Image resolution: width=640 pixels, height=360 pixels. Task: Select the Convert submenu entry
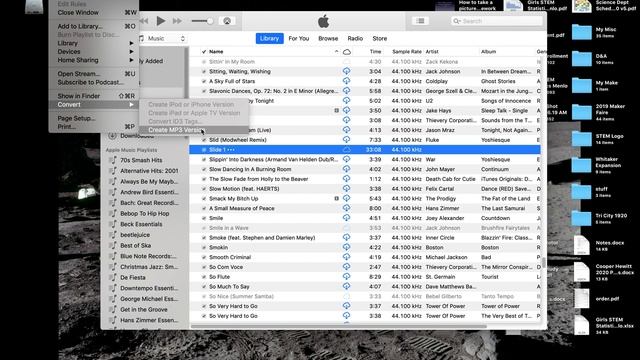[94, 104]
